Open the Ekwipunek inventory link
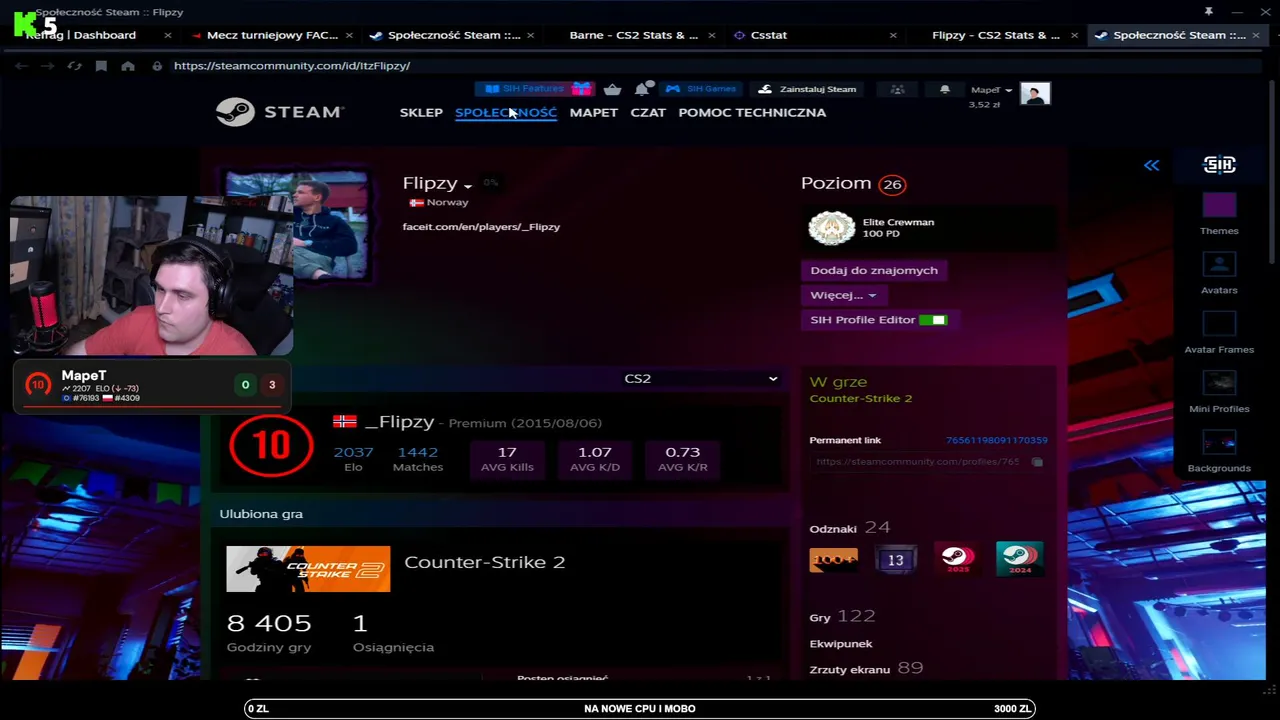The image size is (1280, 720). 841,644
